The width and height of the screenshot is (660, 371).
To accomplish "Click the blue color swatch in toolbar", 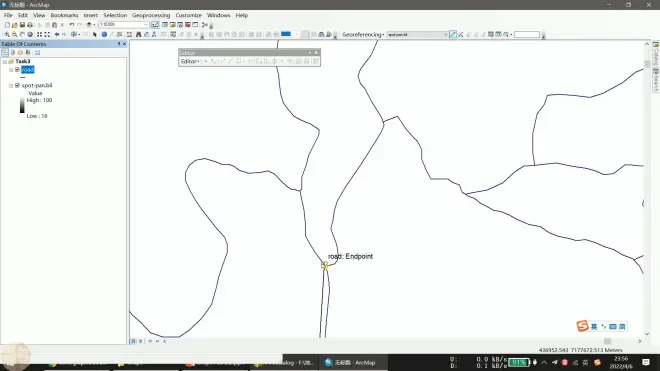I will [286, 34].
